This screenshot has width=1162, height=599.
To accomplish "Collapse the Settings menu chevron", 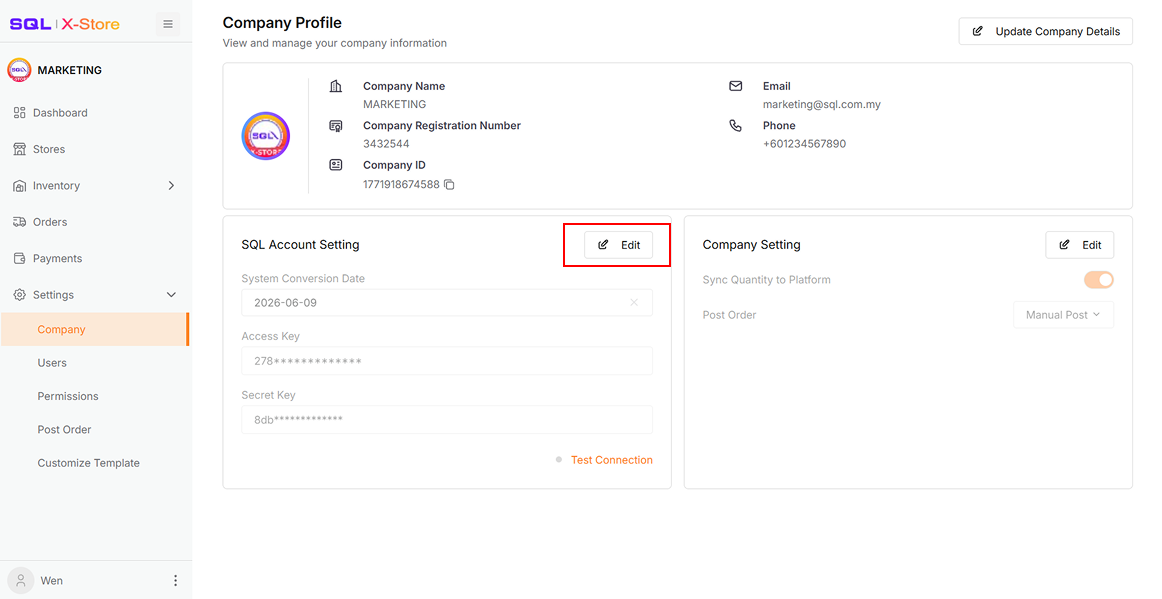I will tap(171, 295).
